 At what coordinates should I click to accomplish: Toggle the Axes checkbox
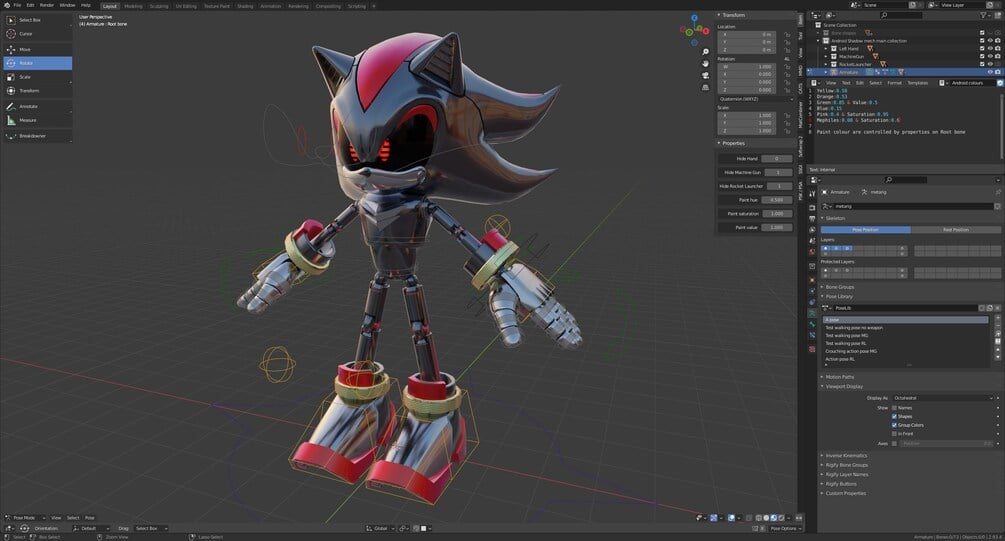(894, 444)
